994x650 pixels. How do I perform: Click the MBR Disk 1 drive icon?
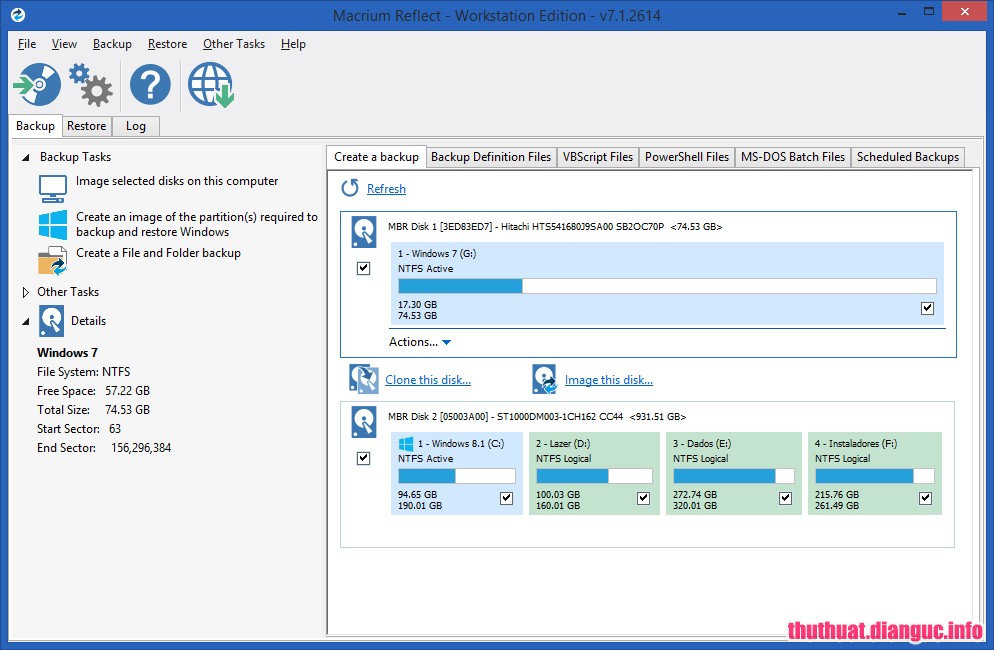364,232
